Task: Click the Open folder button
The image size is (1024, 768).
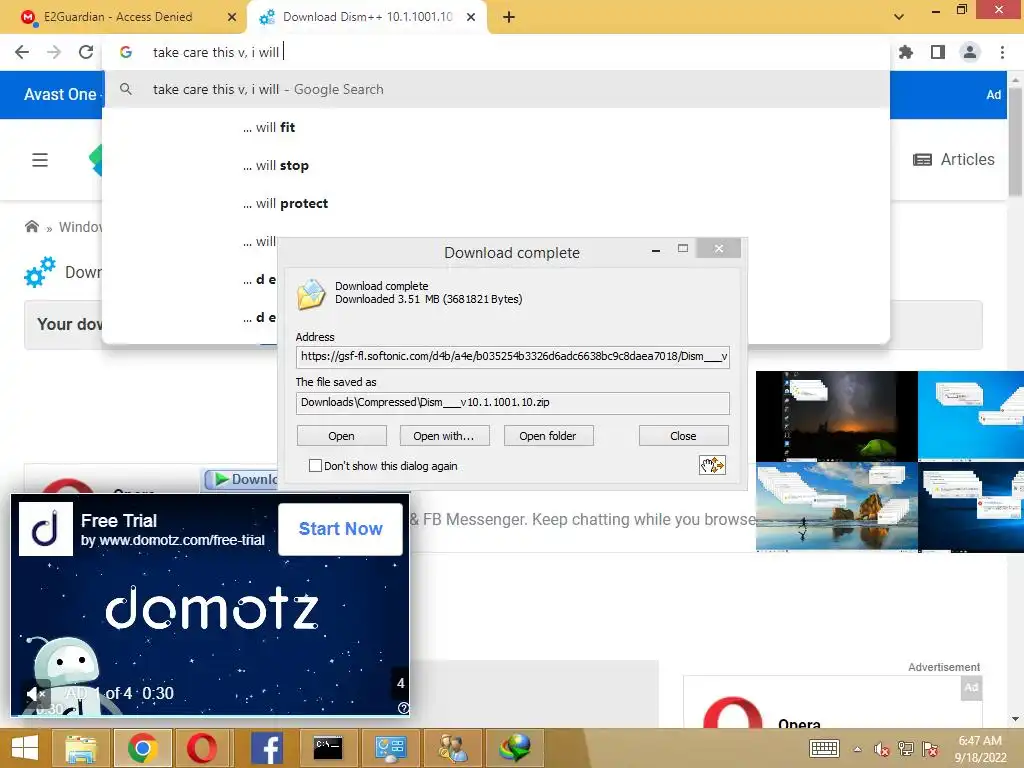Action: click(x=548, y=436)
